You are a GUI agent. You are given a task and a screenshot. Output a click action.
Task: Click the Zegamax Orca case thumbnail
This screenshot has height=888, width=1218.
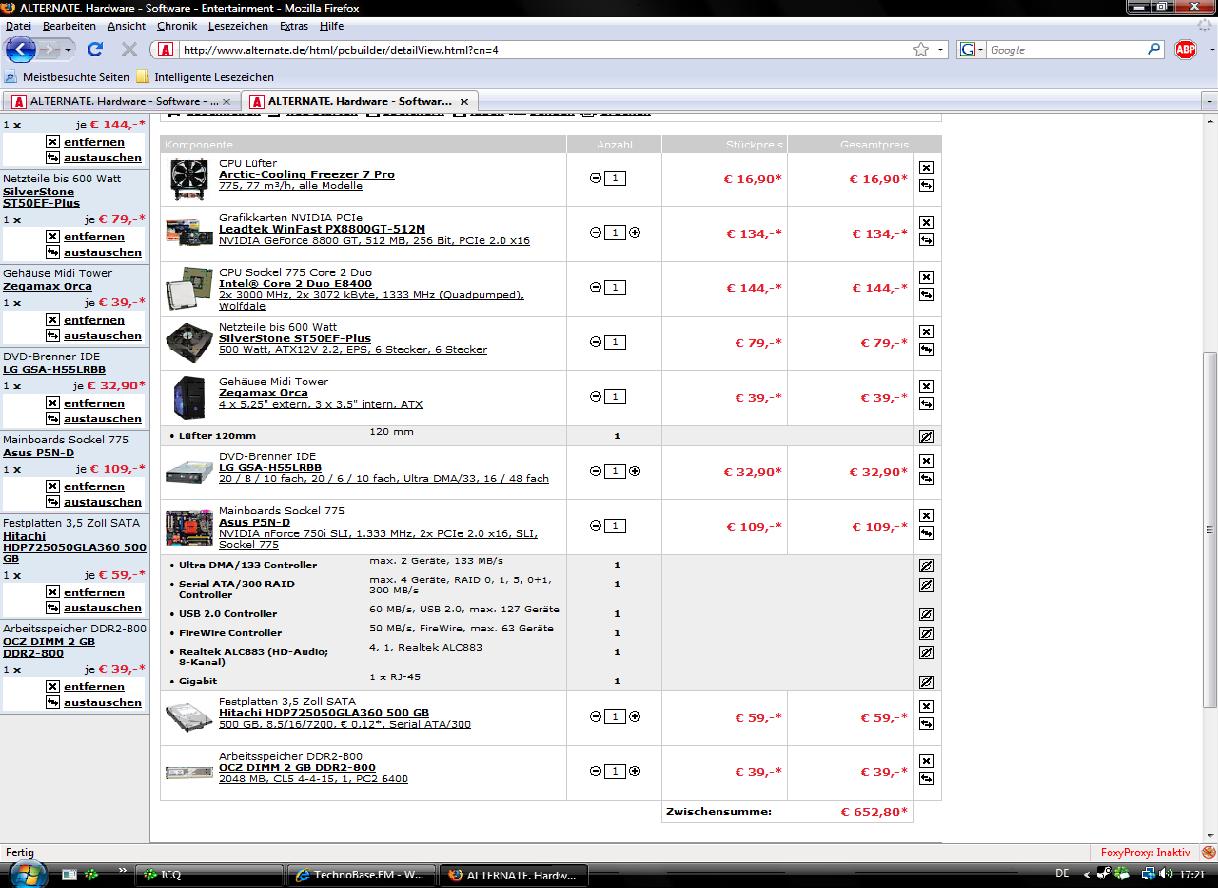point(188,397)
